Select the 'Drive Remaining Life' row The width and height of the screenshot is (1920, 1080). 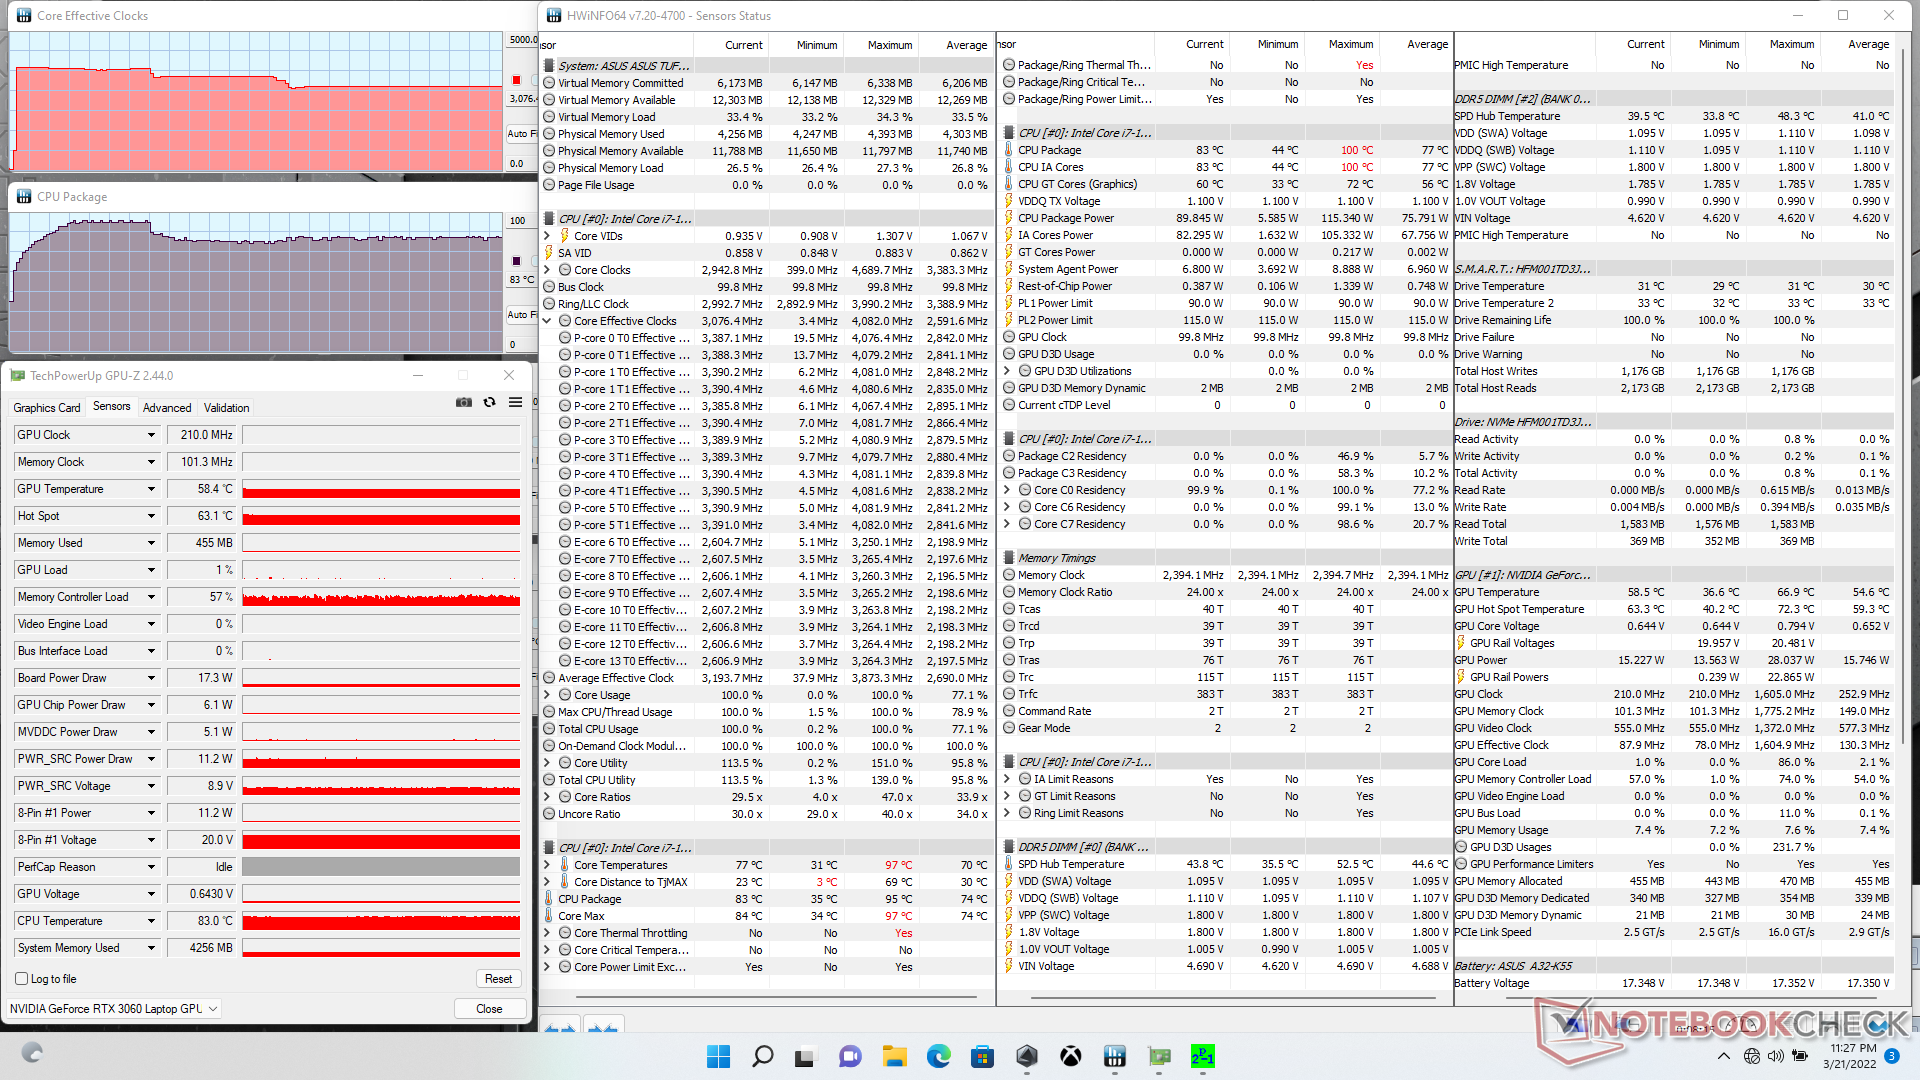(x=1673, y=320)
